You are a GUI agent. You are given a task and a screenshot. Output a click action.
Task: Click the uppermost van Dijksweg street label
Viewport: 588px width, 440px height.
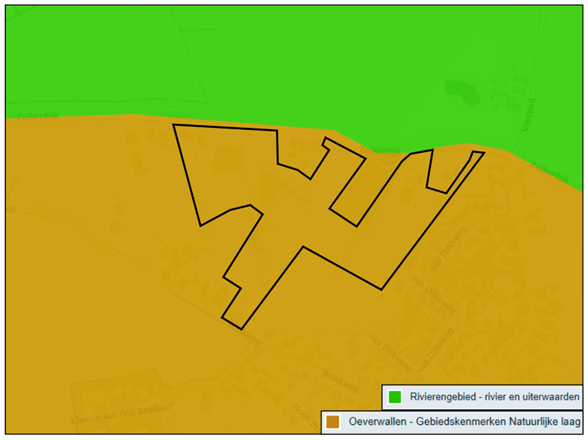click(x=448, y=248)
